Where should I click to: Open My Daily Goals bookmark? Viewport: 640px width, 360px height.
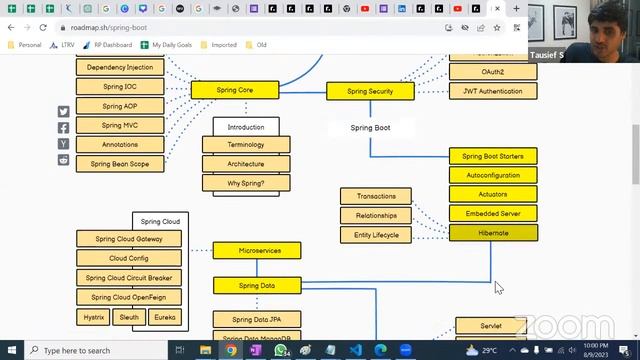click(166, 45)
